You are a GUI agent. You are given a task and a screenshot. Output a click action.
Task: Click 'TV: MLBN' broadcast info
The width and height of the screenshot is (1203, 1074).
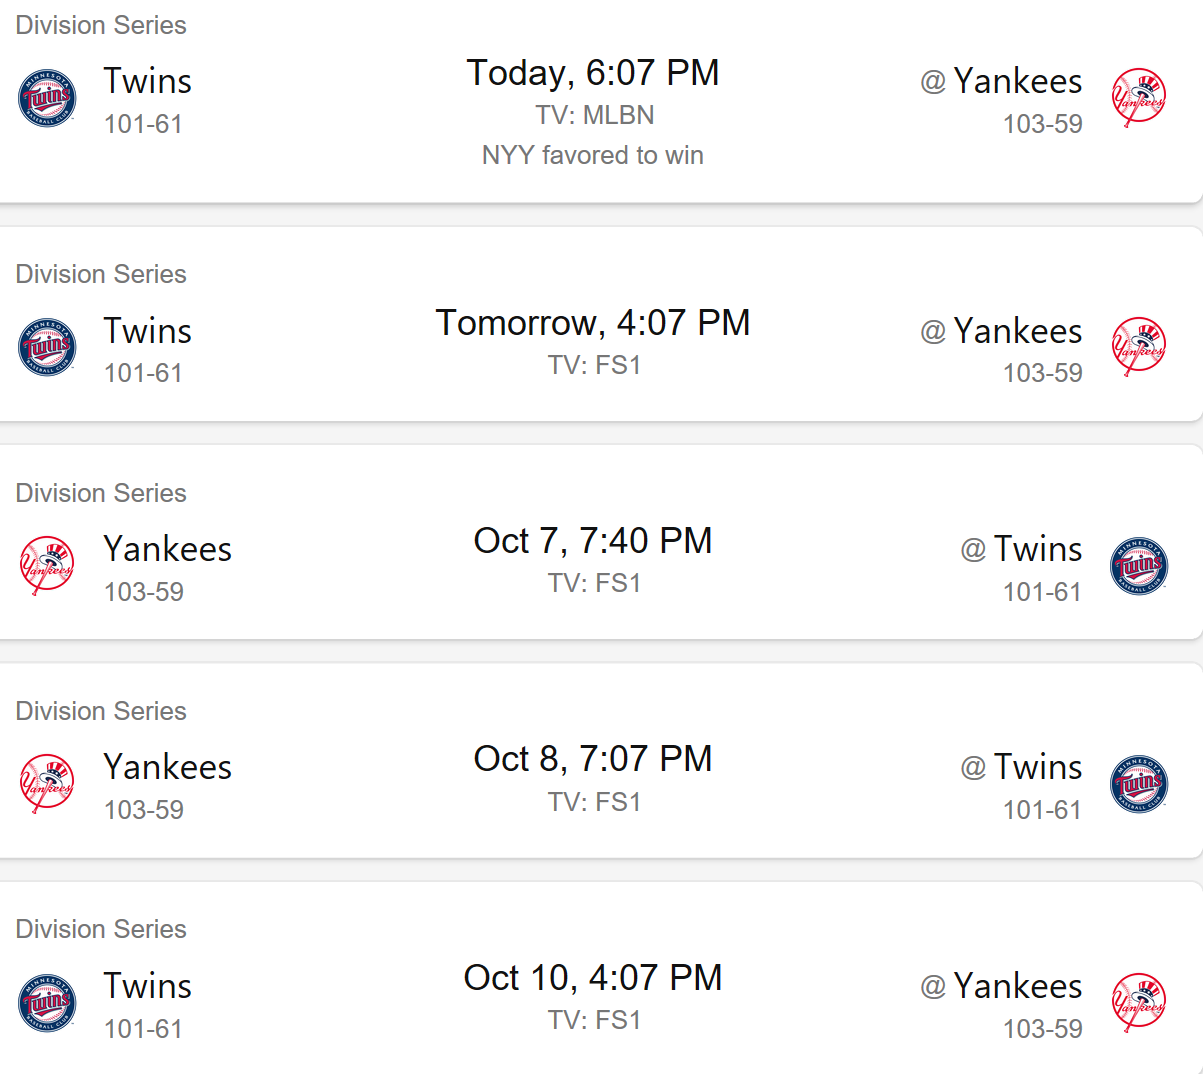click(x=594, y=115)
